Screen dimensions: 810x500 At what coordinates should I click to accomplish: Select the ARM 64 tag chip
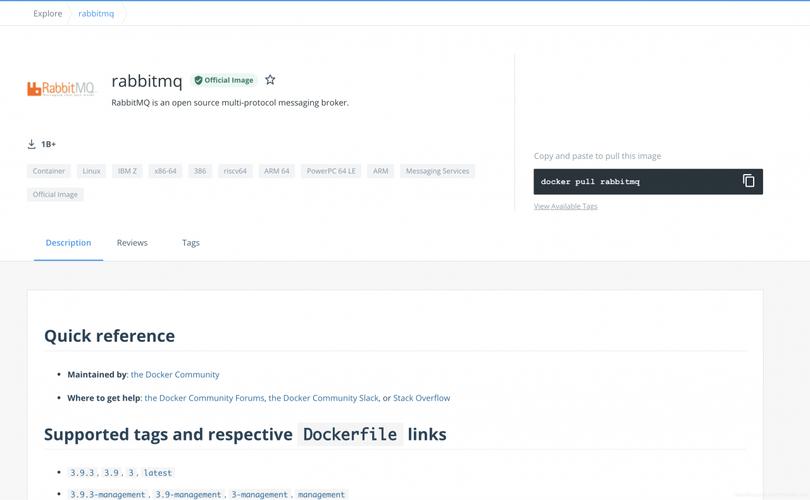[276, 171]
